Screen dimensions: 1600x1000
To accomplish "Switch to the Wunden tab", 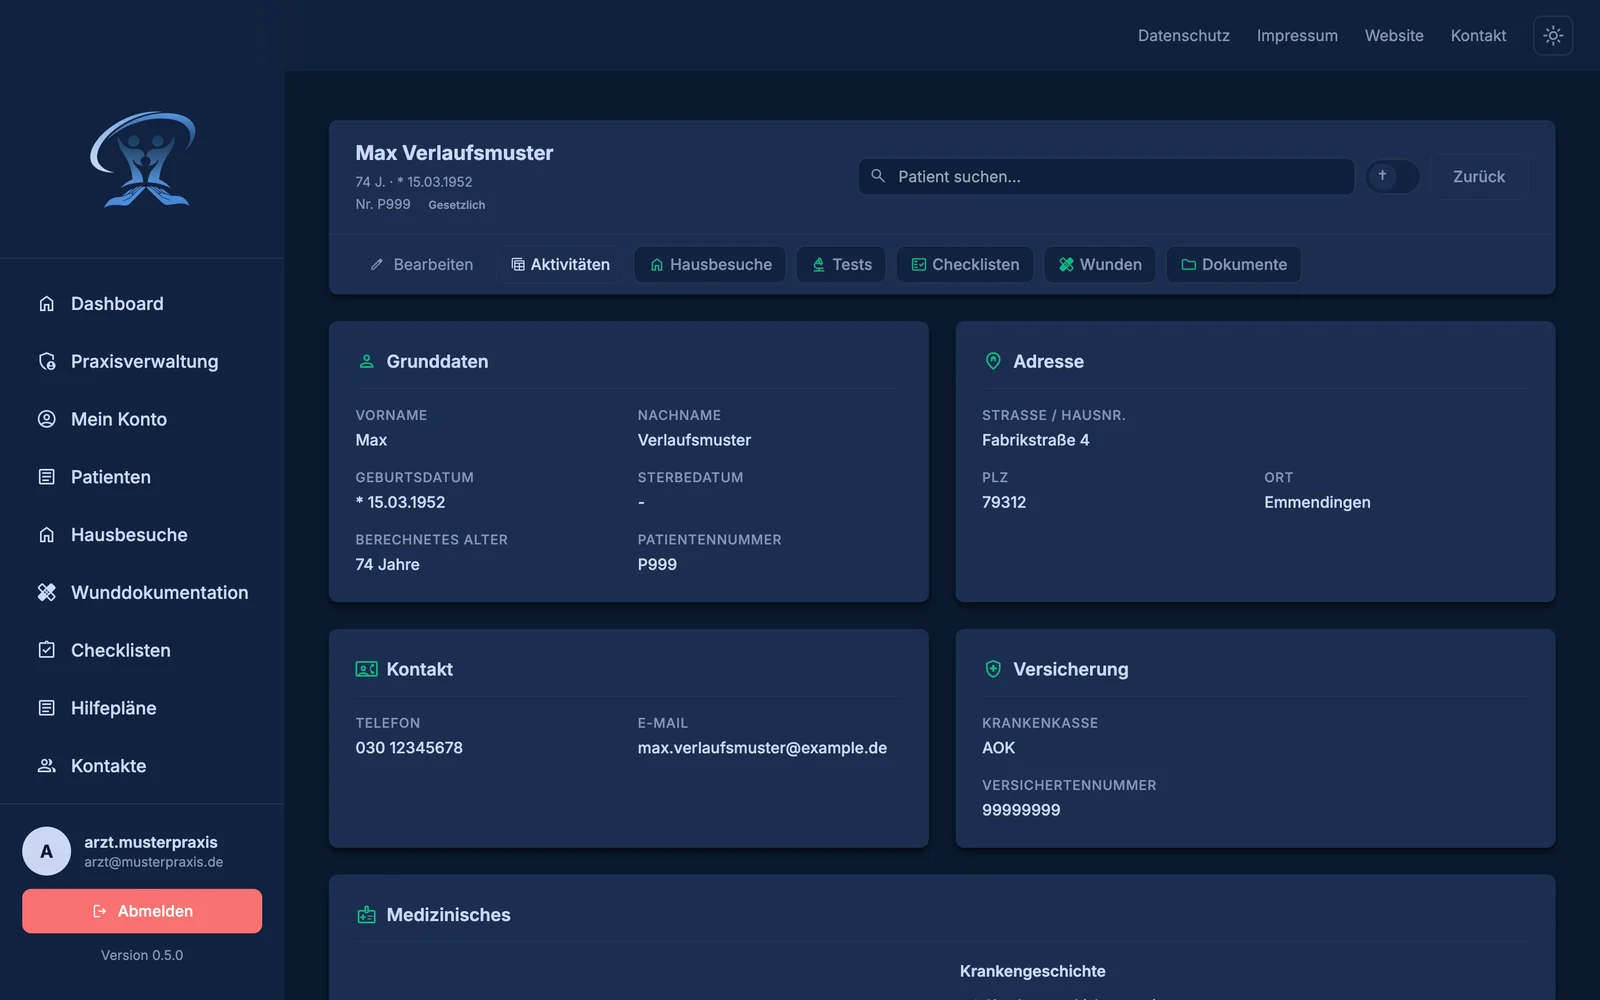I will (x=1100, y=265).
